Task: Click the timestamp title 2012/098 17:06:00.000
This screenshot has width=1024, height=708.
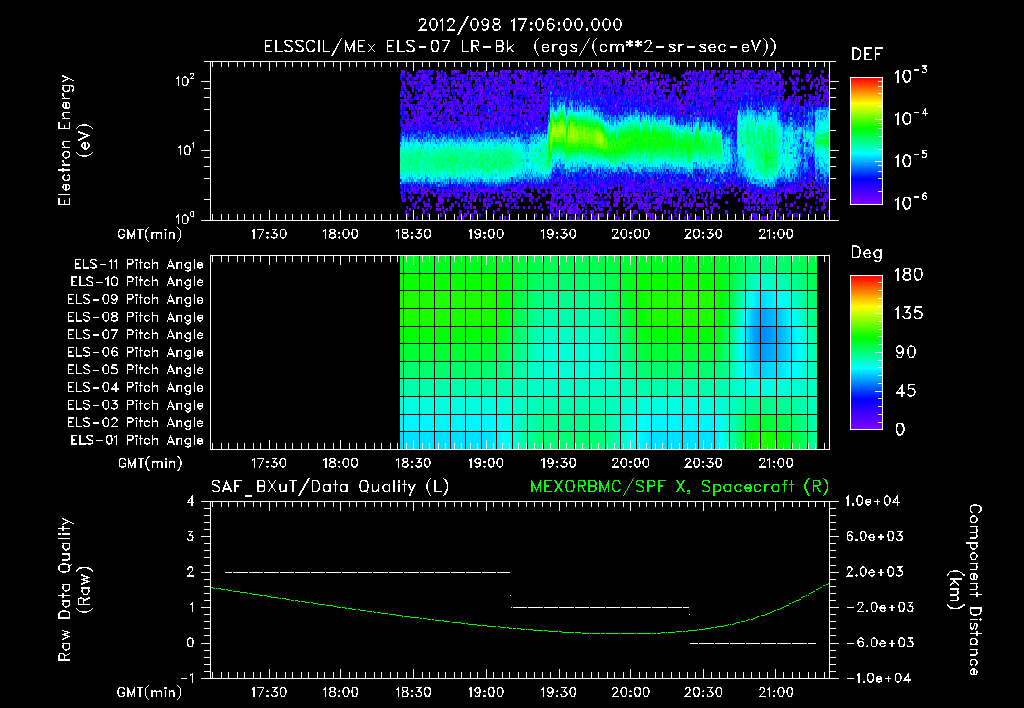Action: (x=520, y=25)
